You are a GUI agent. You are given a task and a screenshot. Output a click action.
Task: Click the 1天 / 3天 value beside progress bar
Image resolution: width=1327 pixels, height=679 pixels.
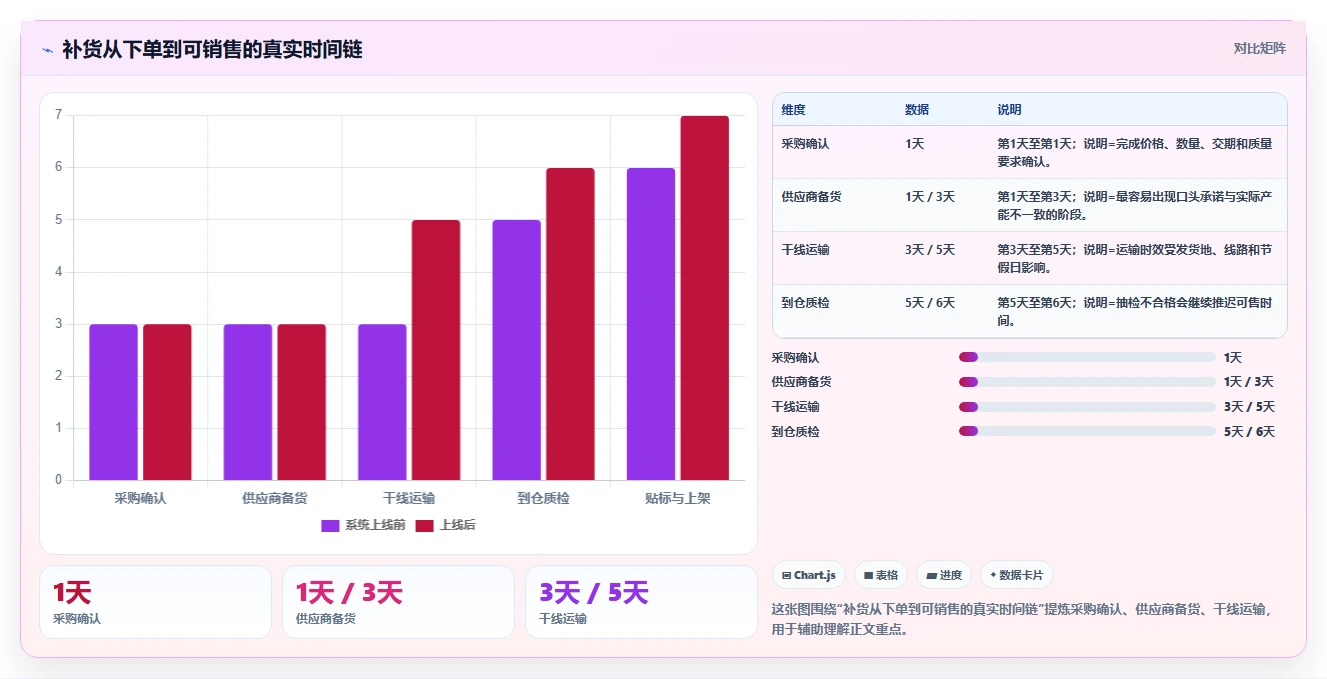[1249, 382]
